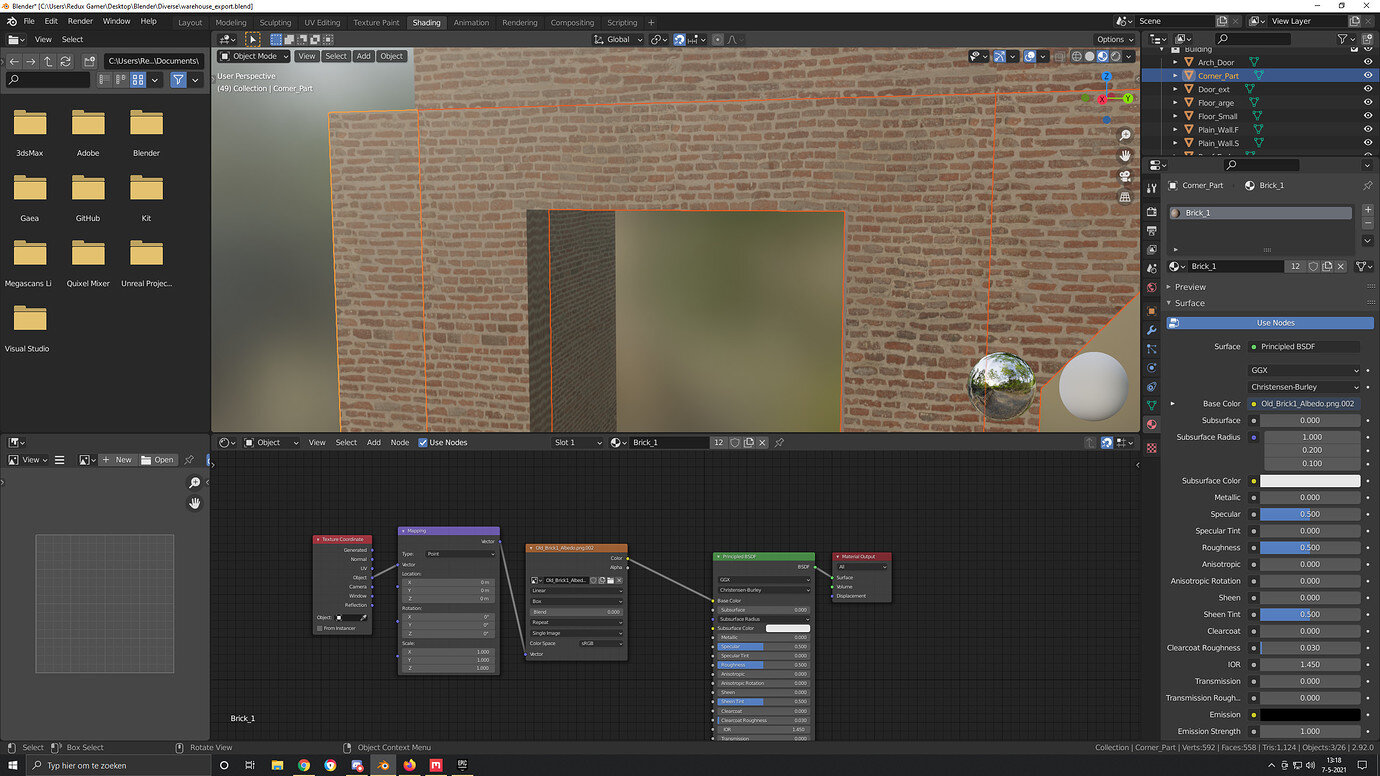1380x776 pixels.
Task: Click the Use Nodes button in properties
Action: click(1270, 323)
